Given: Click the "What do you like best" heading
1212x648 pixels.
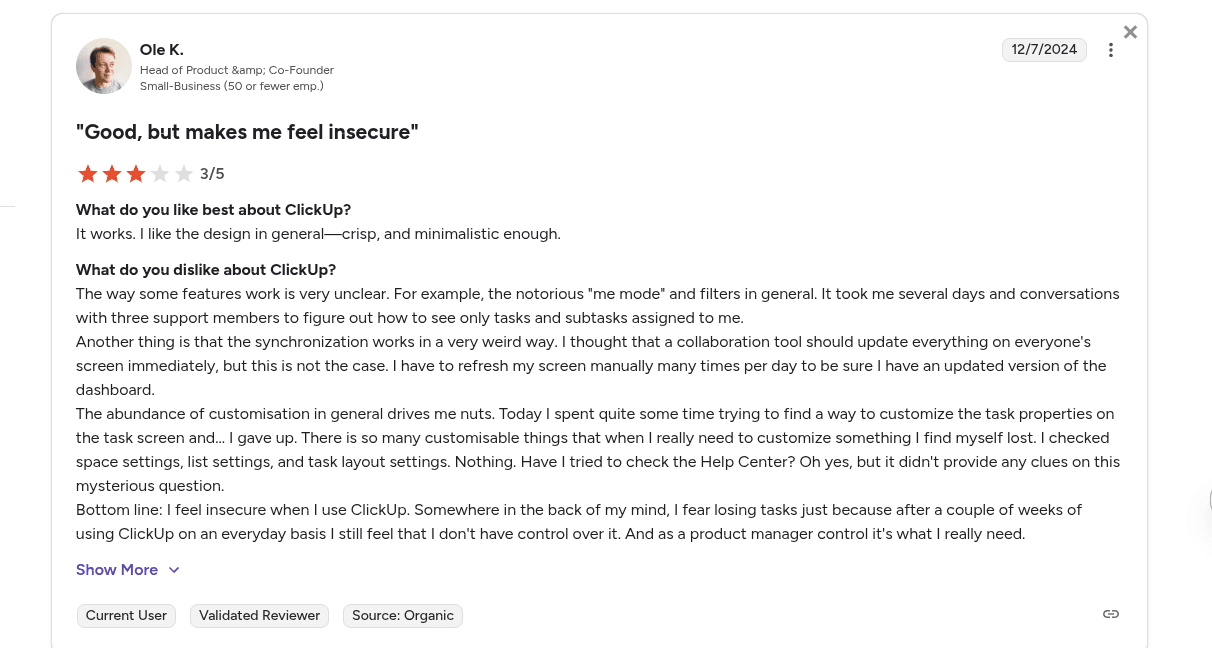Looking at the screenshot, I should (213, 210).
